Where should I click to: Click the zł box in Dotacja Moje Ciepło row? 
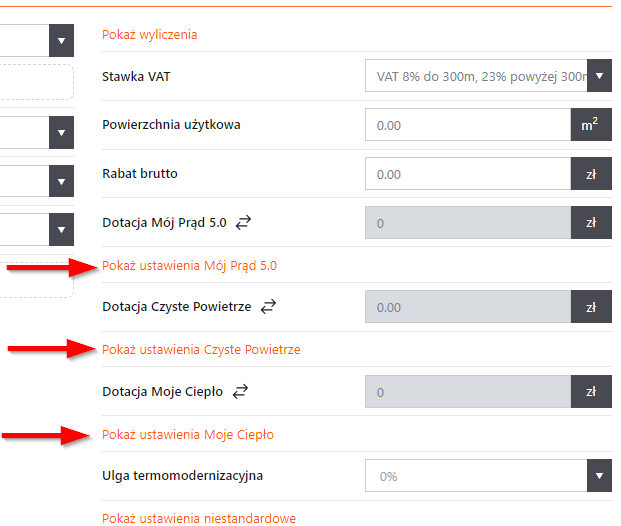click(x=590, y=392)
